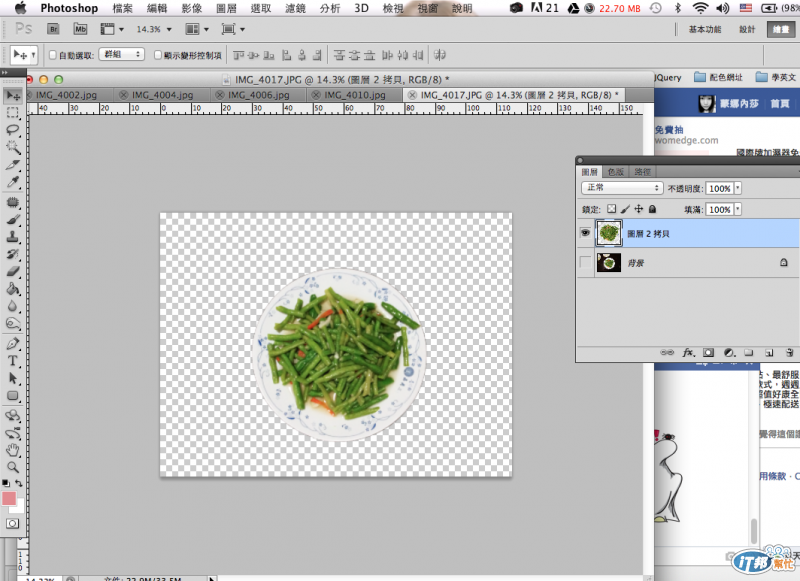The height and width of the screenshot is (581, 800).
Task: Hide the 圖層 2 拷貝 layer
Action: click(x=585, y=233)
